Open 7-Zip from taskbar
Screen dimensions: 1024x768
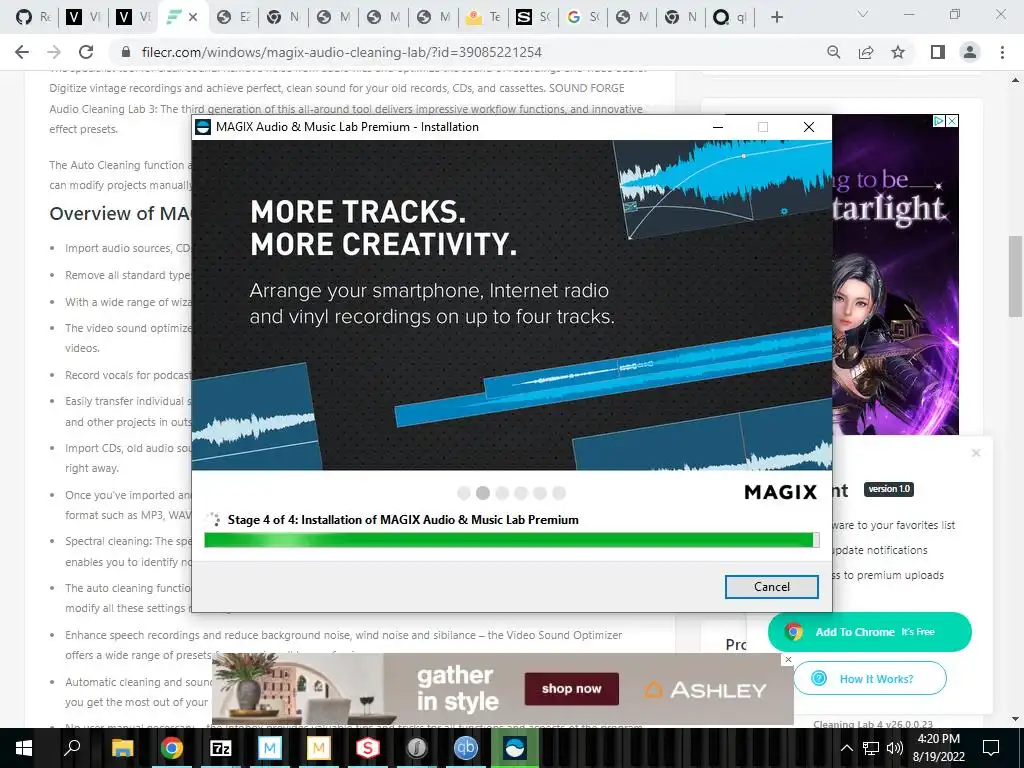tap(220, 748)
